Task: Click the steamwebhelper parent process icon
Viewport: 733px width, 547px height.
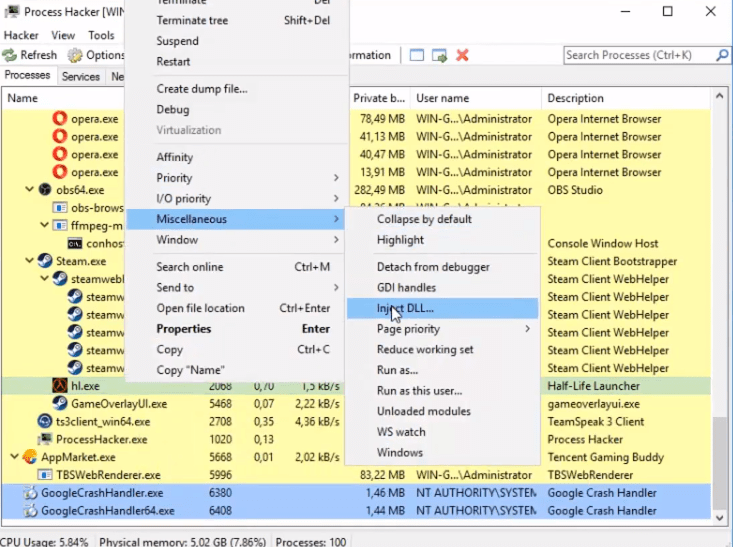Action: (60, 279)
